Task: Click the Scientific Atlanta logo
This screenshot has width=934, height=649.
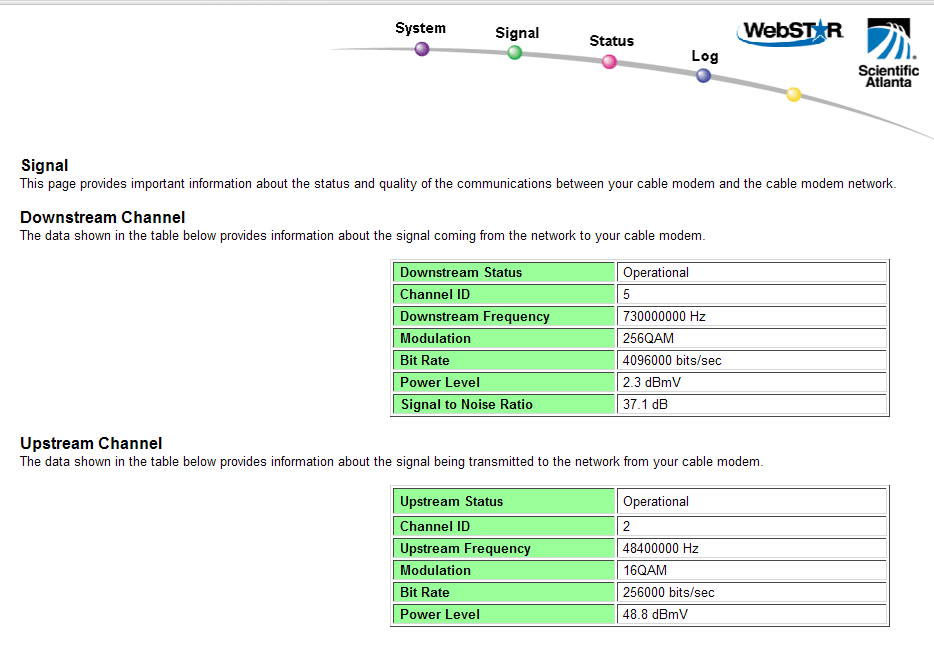Action: 888,53
